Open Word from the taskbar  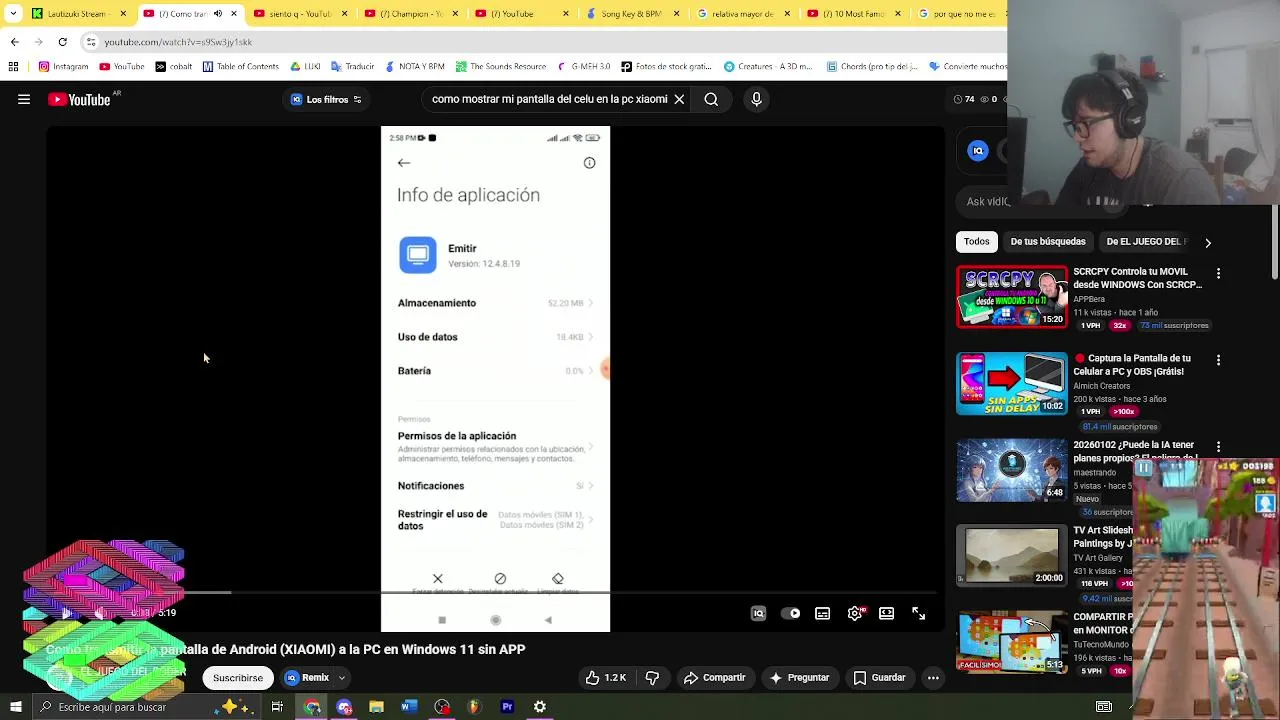[x=409, y=707]
